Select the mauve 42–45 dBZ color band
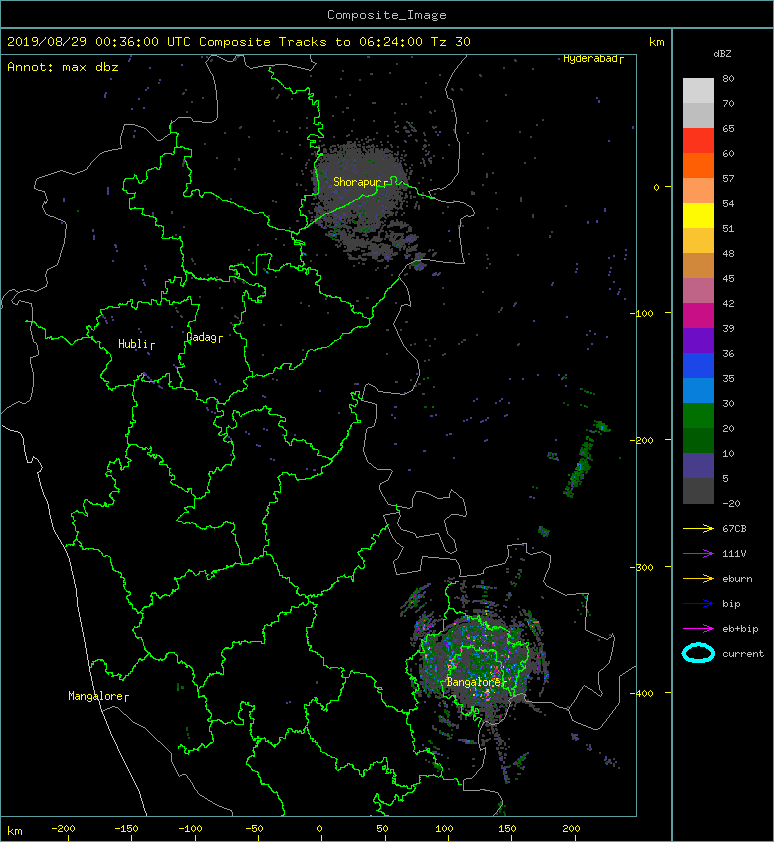The image size is (774, 842). point(698,291)
